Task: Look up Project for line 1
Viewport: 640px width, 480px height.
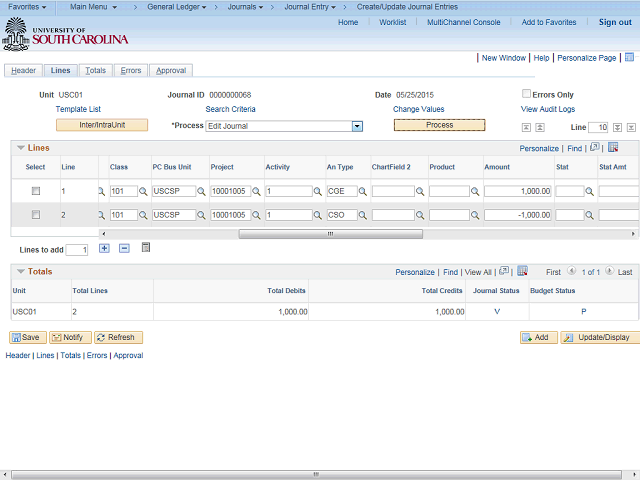Action: pyautogui.click(x=256, y=191)
